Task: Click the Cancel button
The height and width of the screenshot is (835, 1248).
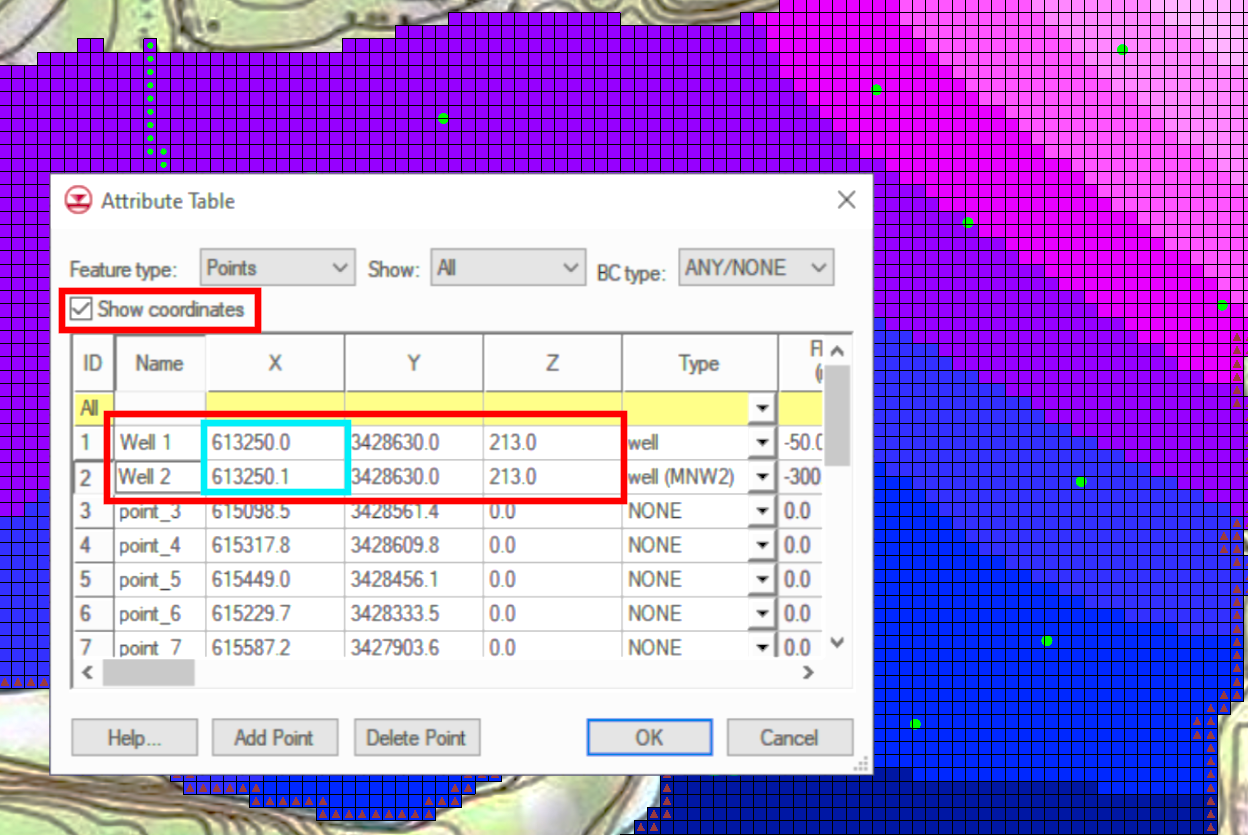Action: (x=790, y=737)
